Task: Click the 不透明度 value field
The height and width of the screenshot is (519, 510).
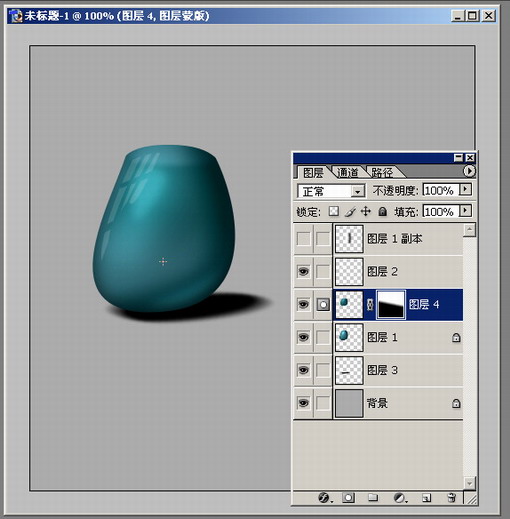Action: (441, 190)
